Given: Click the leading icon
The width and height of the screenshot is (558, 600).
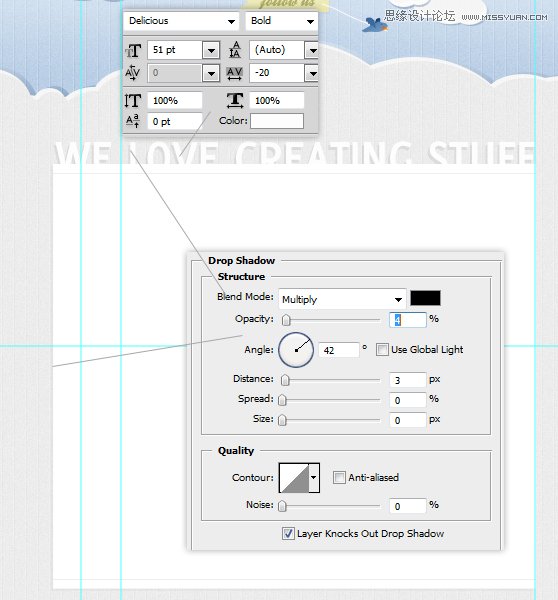Looking at the screenshot, I should pyautogui.click(x=235, y=50).
